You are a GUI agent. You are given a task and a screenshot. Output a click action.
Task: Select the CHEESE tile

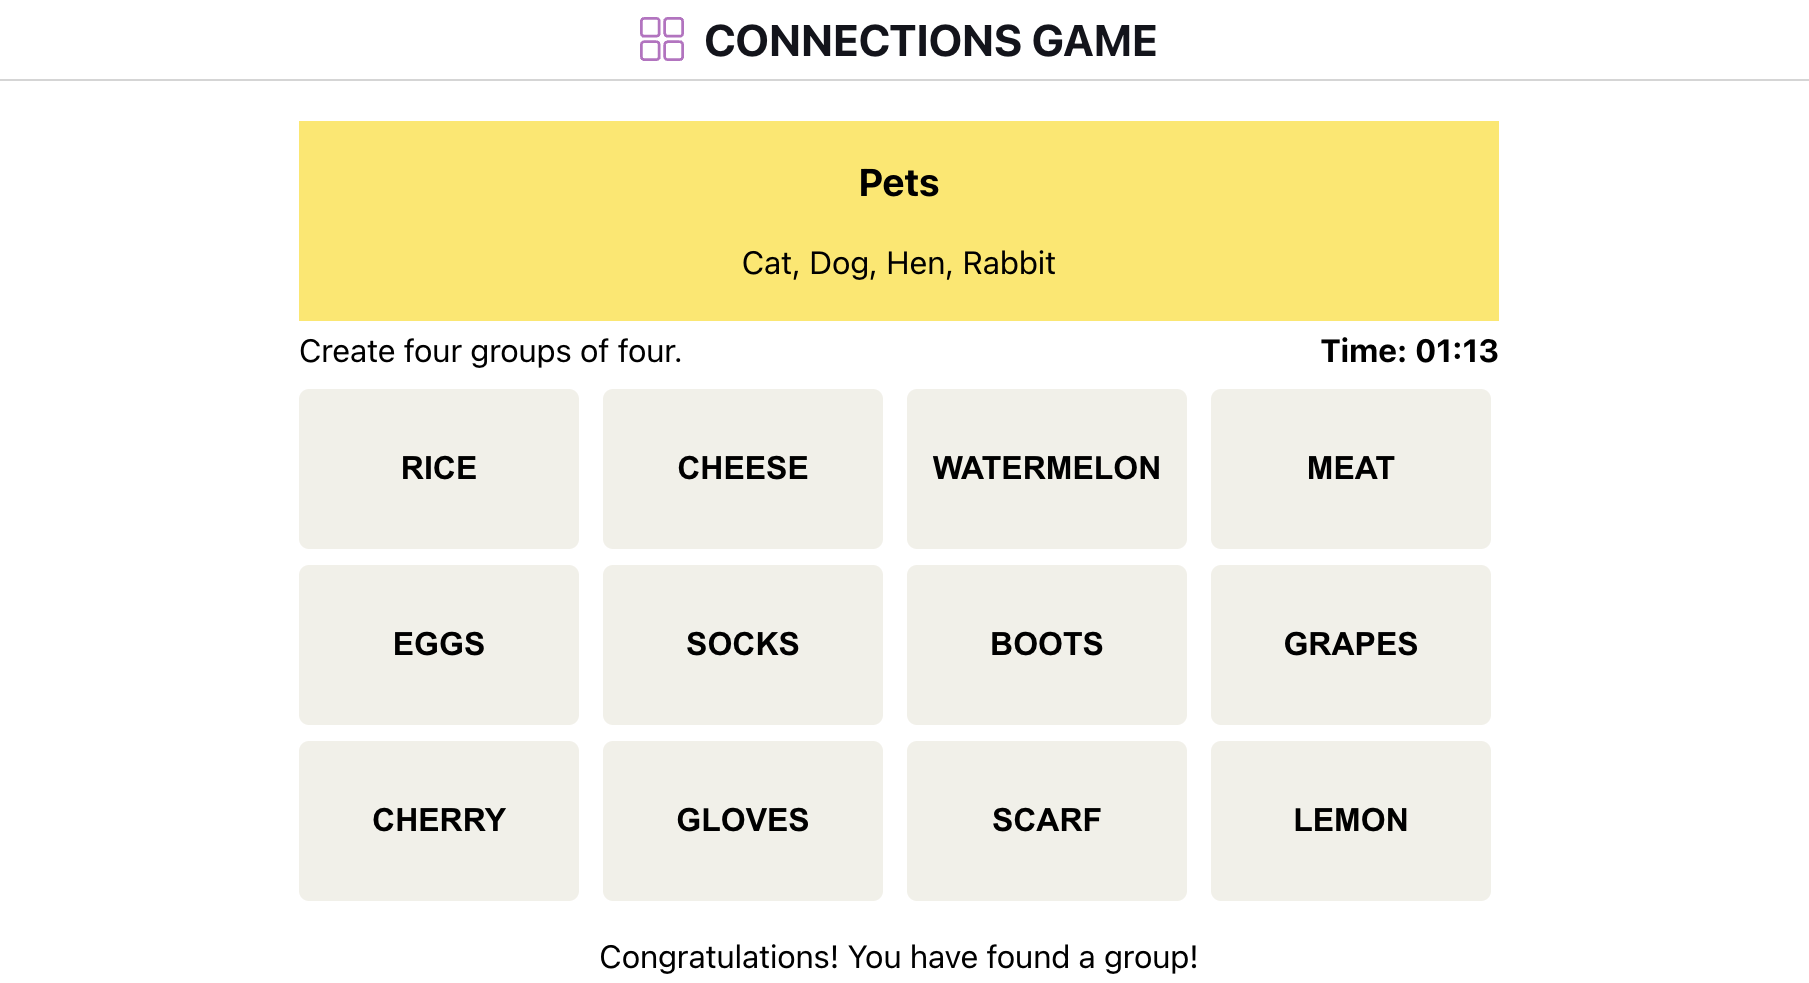coord(742,468)
